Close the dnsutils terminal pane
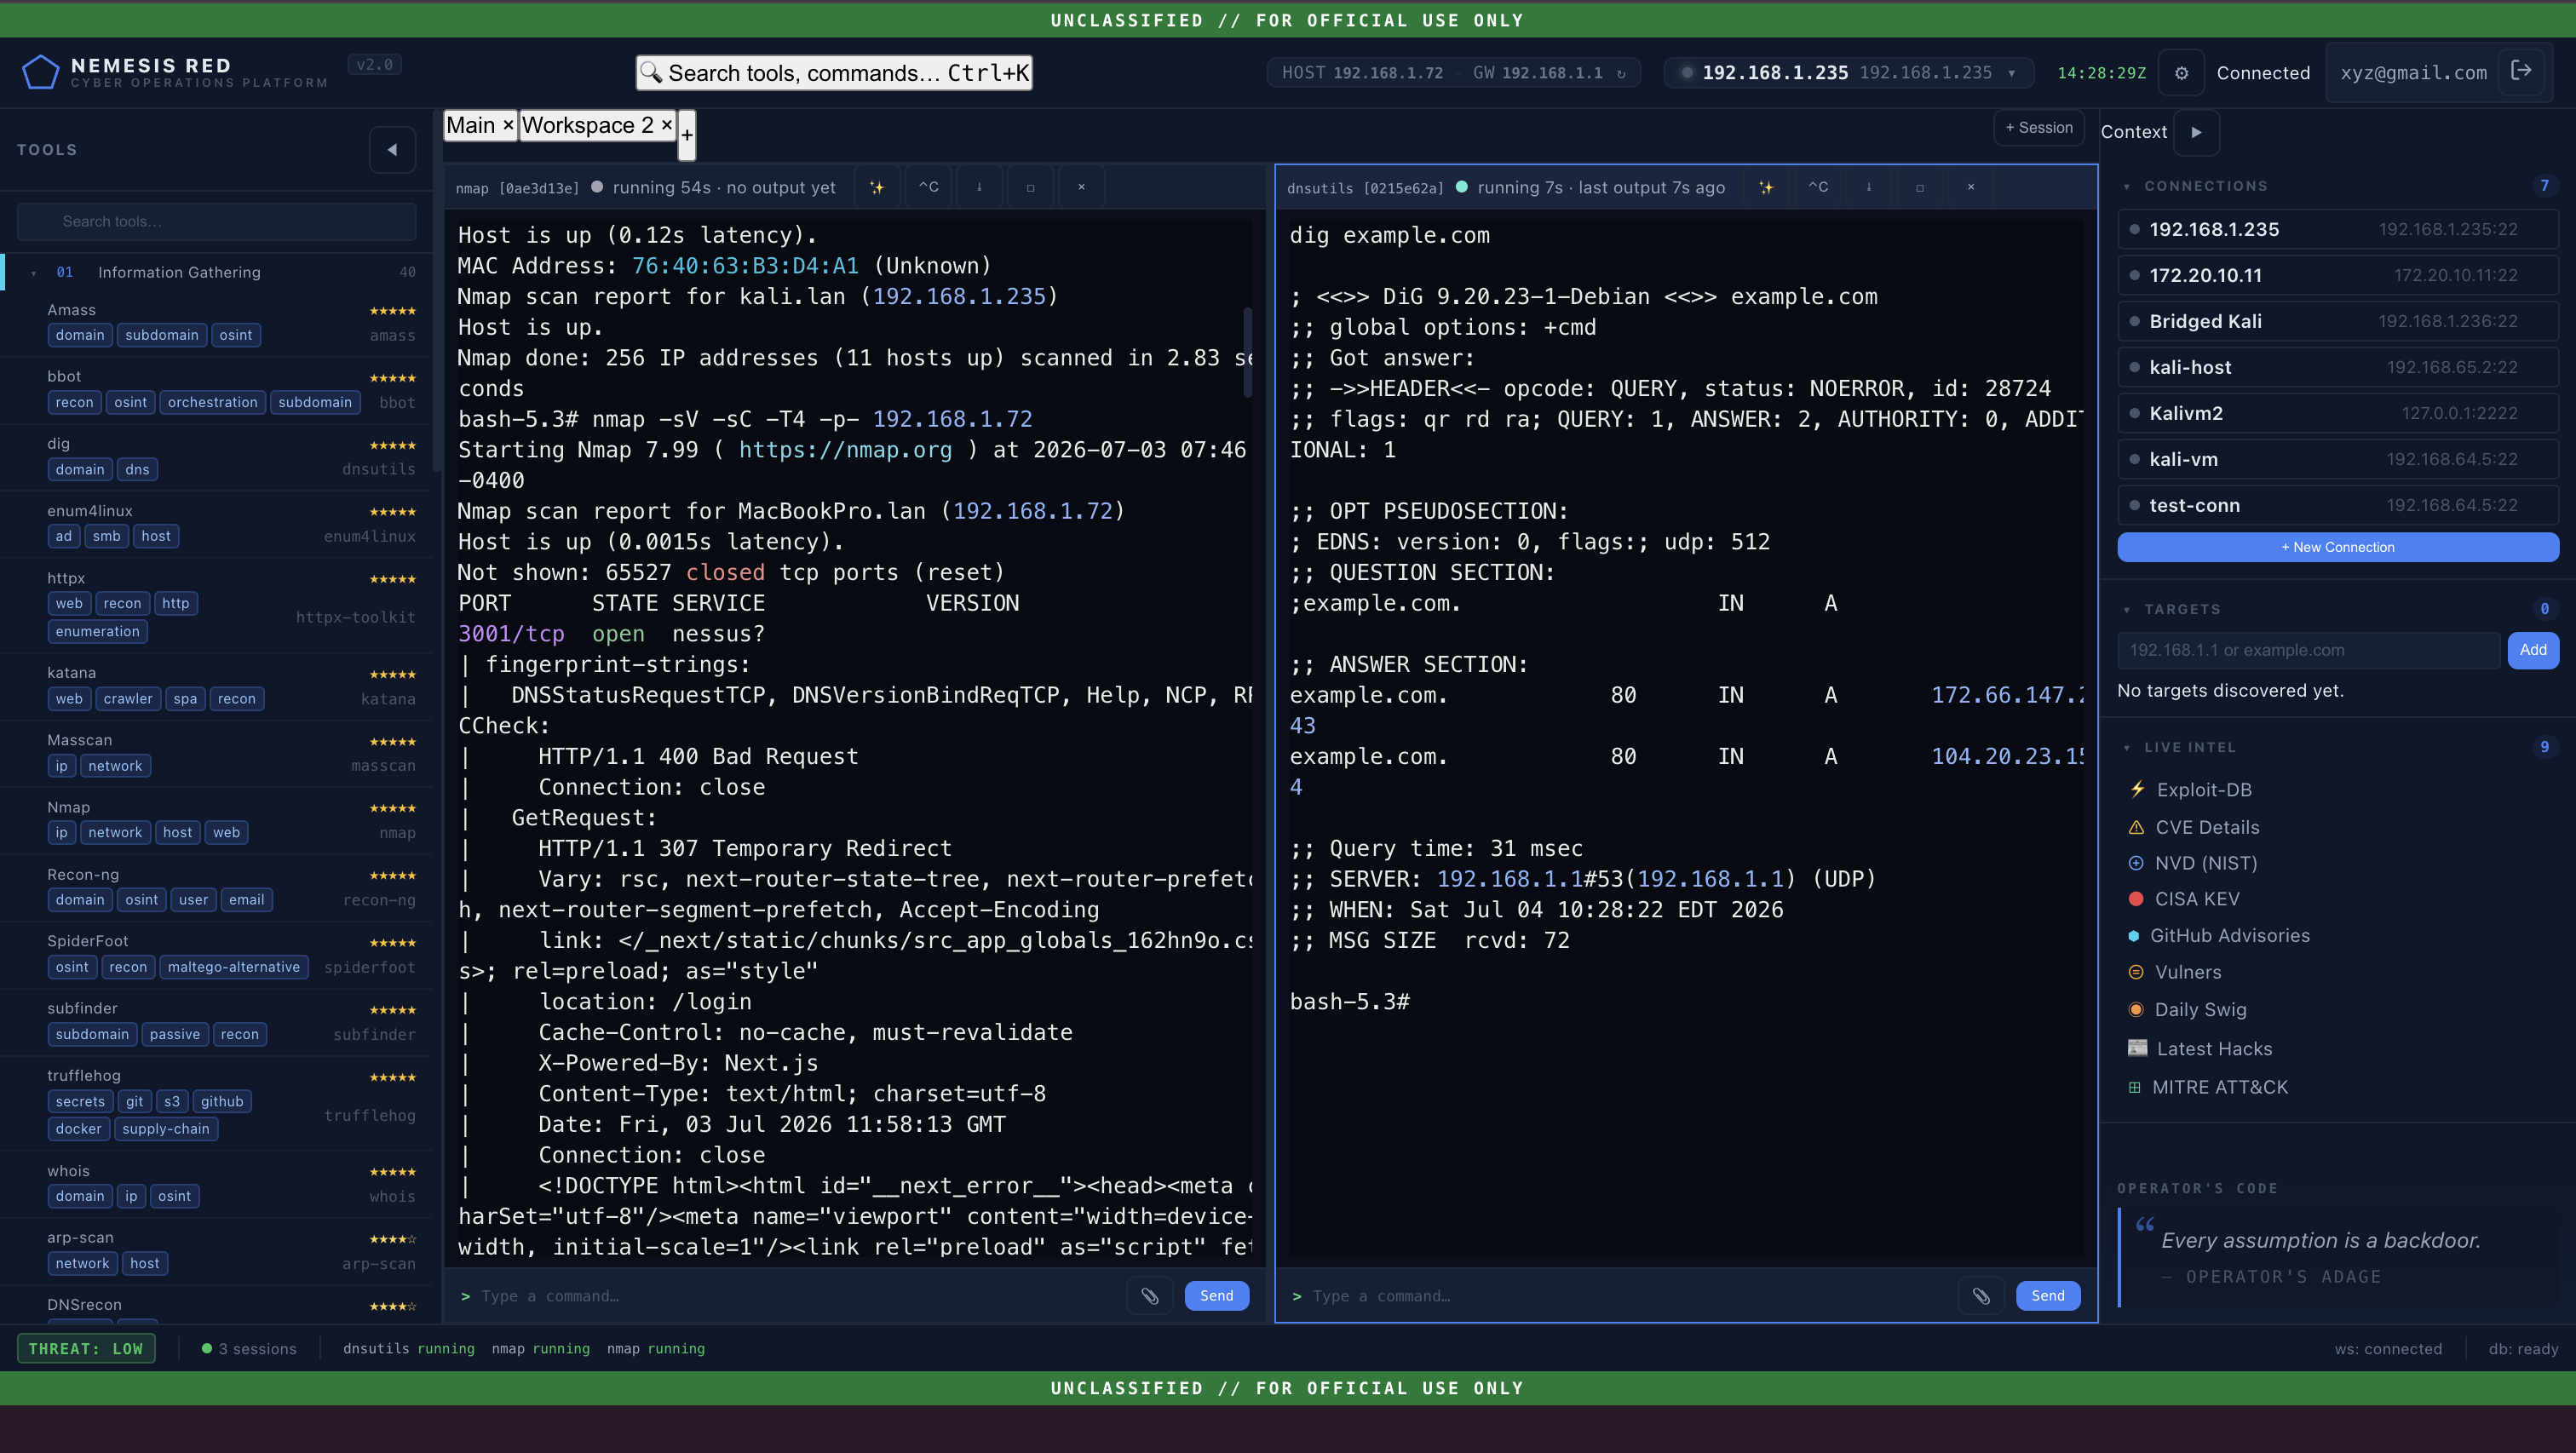Image resolution: width=2576 pixels, height=1453 pixels. tap(1971, 187)
